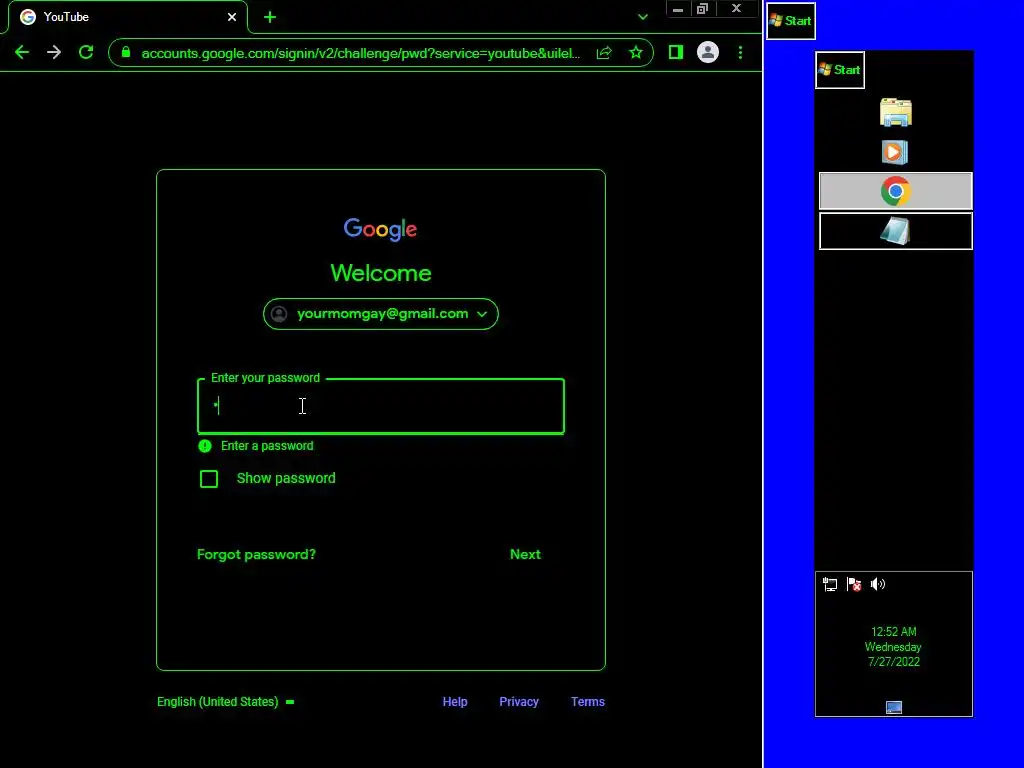The height and width of the screenshot is (768, 1024).
Task: Open the Chrome profile avatar
Action: click(x=708, y=52)
